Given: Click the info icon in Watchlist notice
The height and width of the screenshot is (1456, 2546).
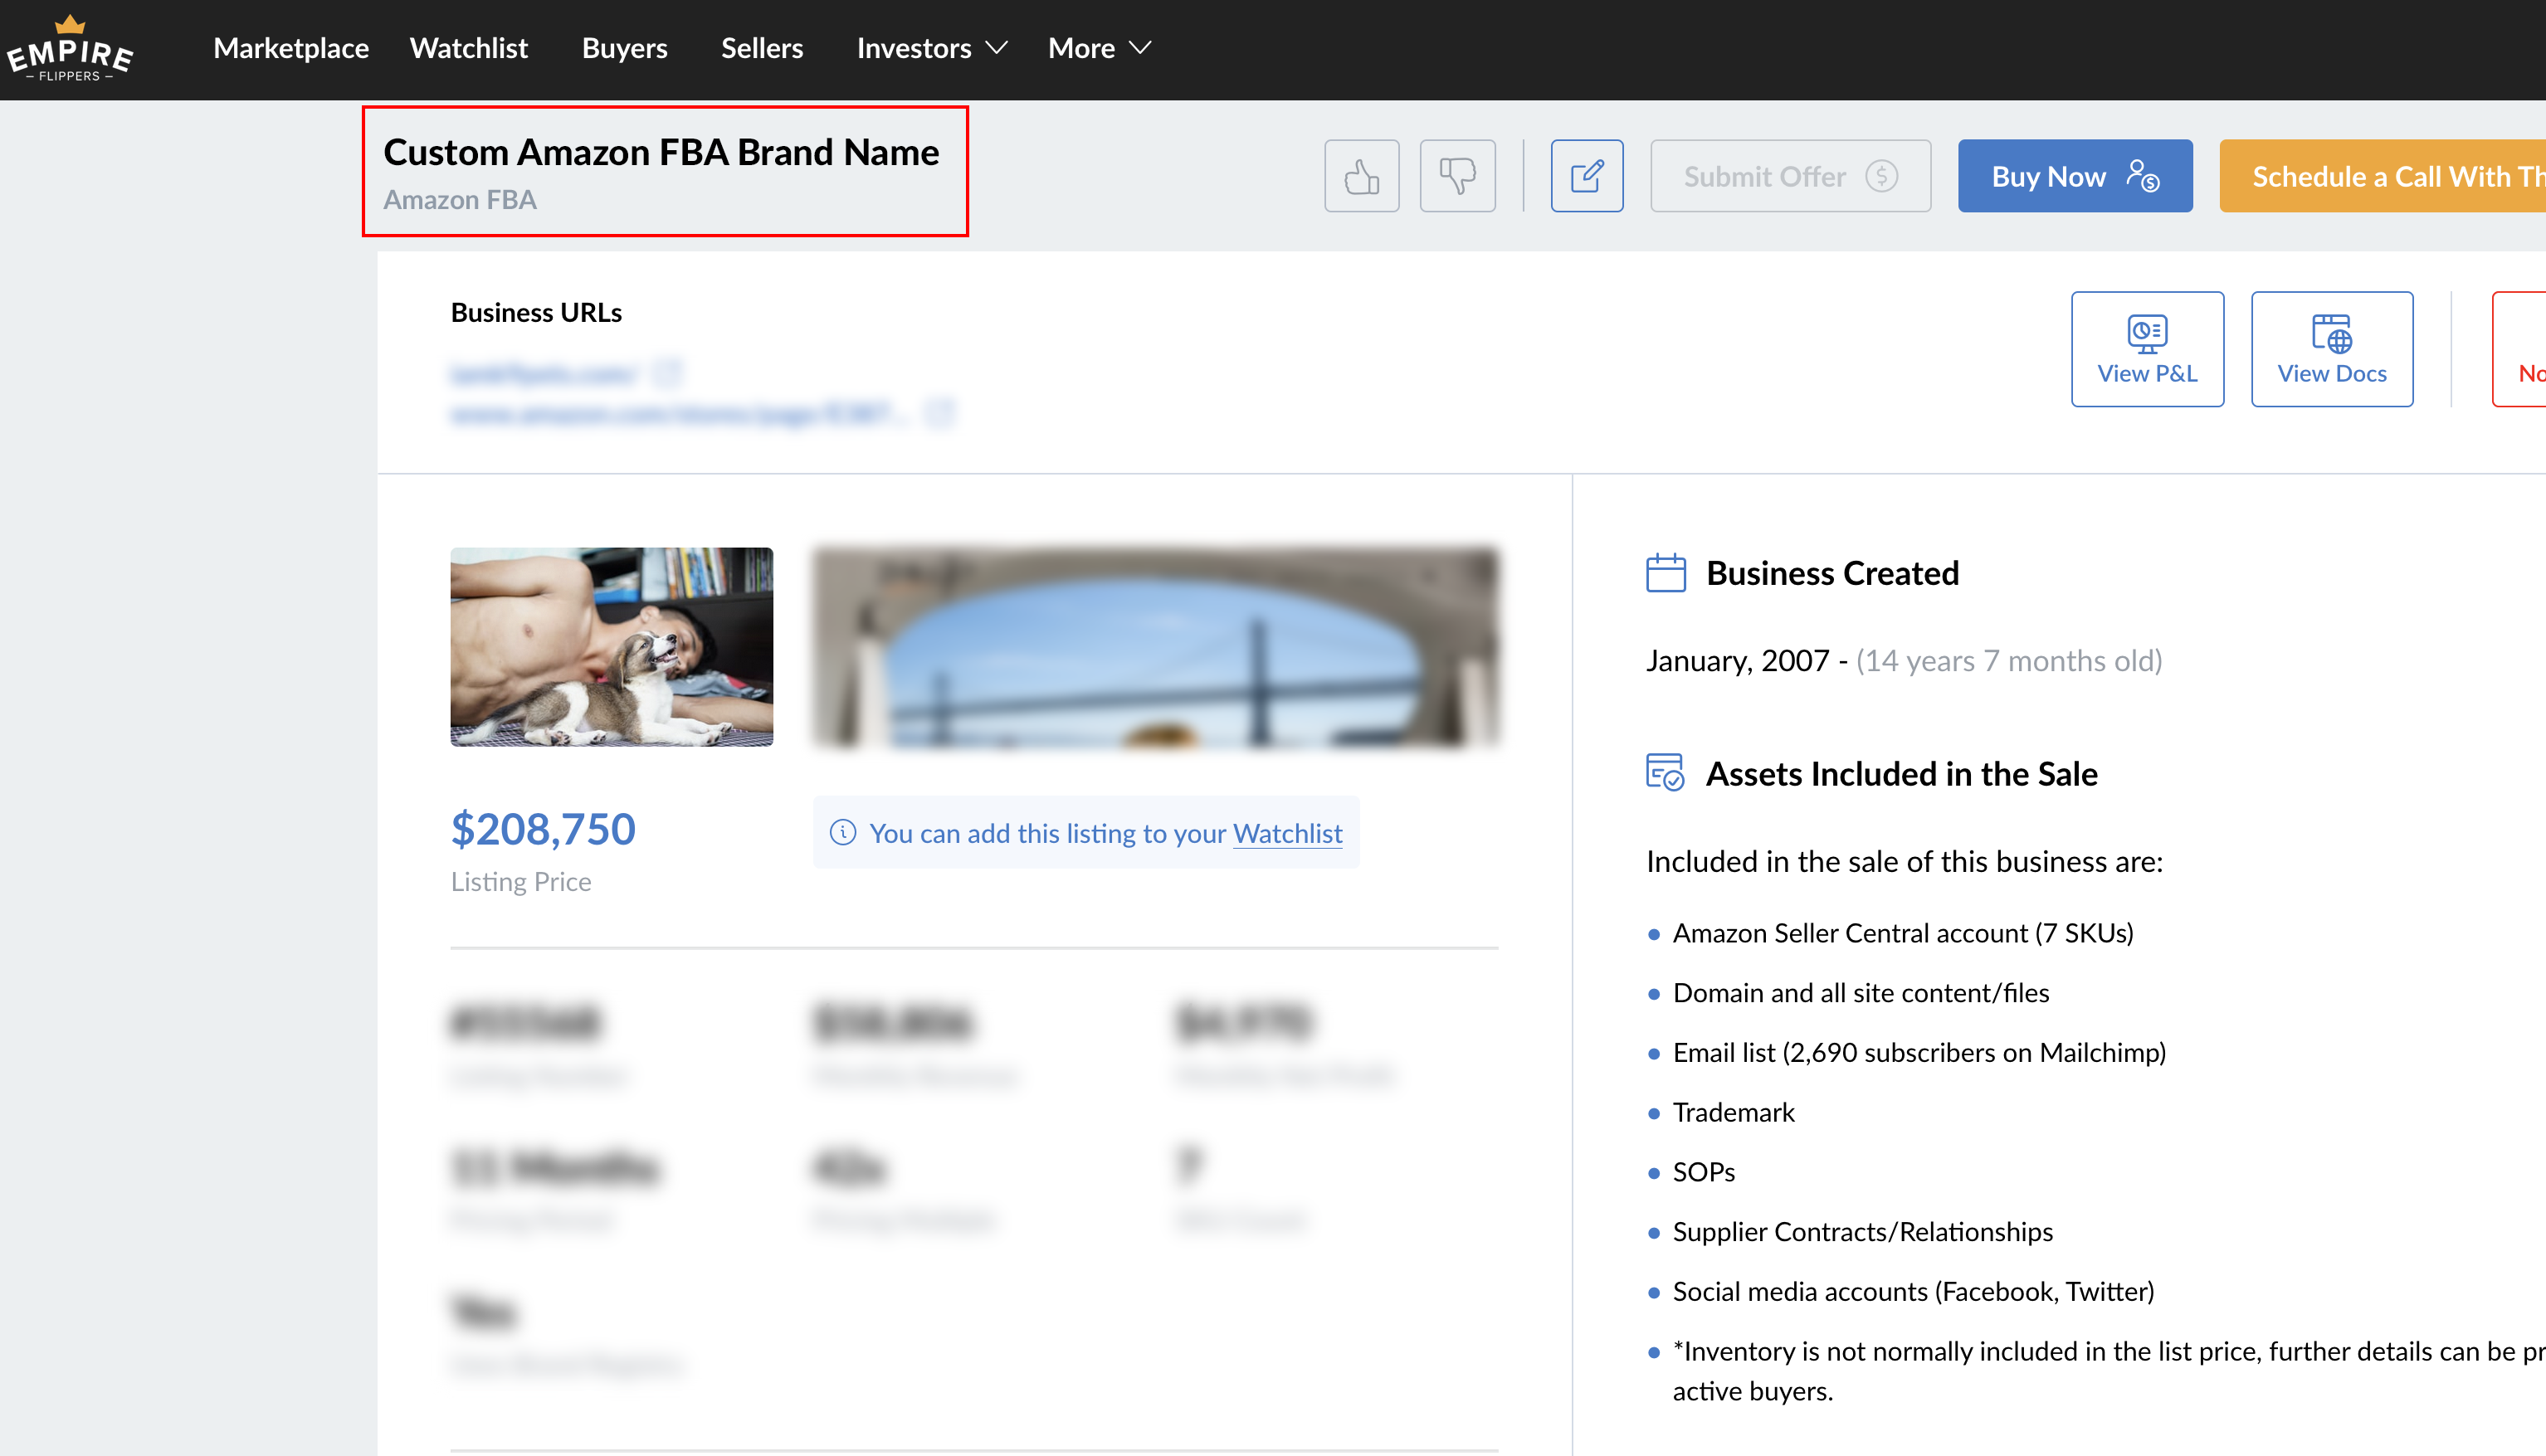Looking at the screenshot, I should tap(842, 832).
